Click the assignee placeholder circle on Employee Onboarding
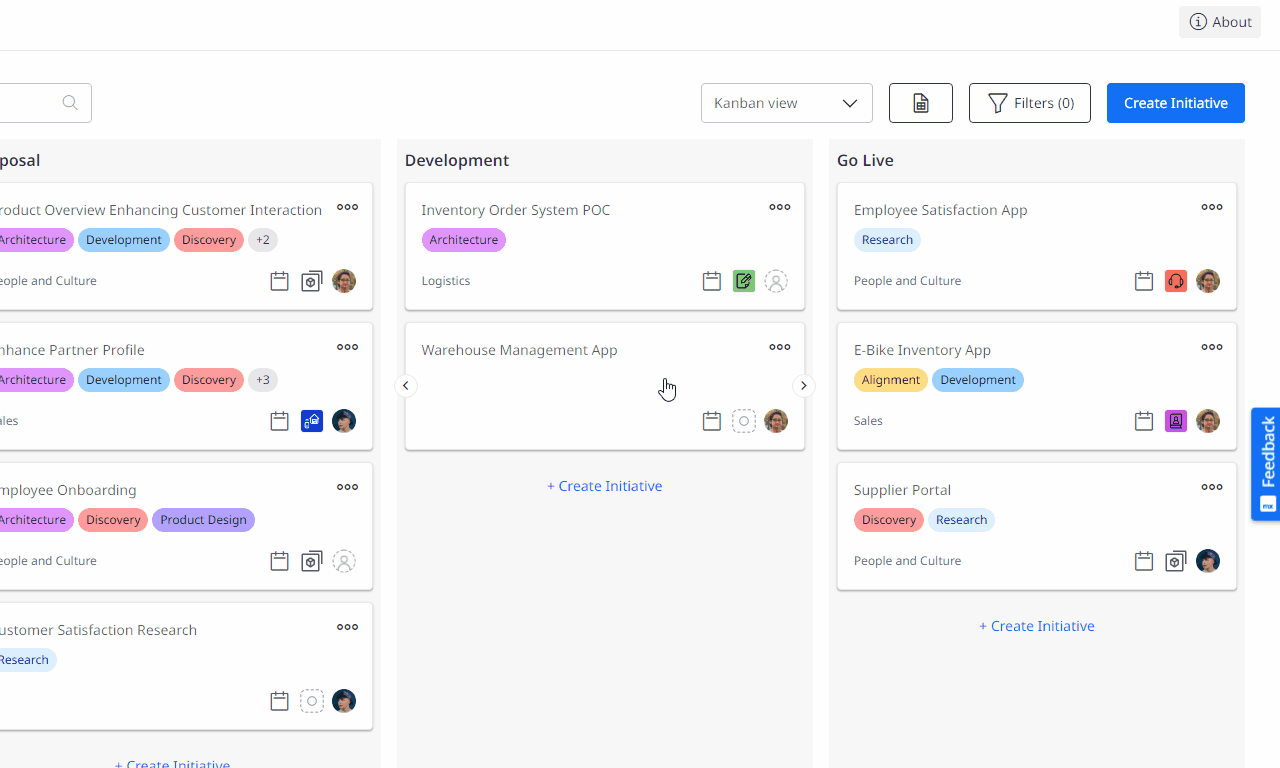1280x768 pixels. pyautogui.click(x=344, y=561)
